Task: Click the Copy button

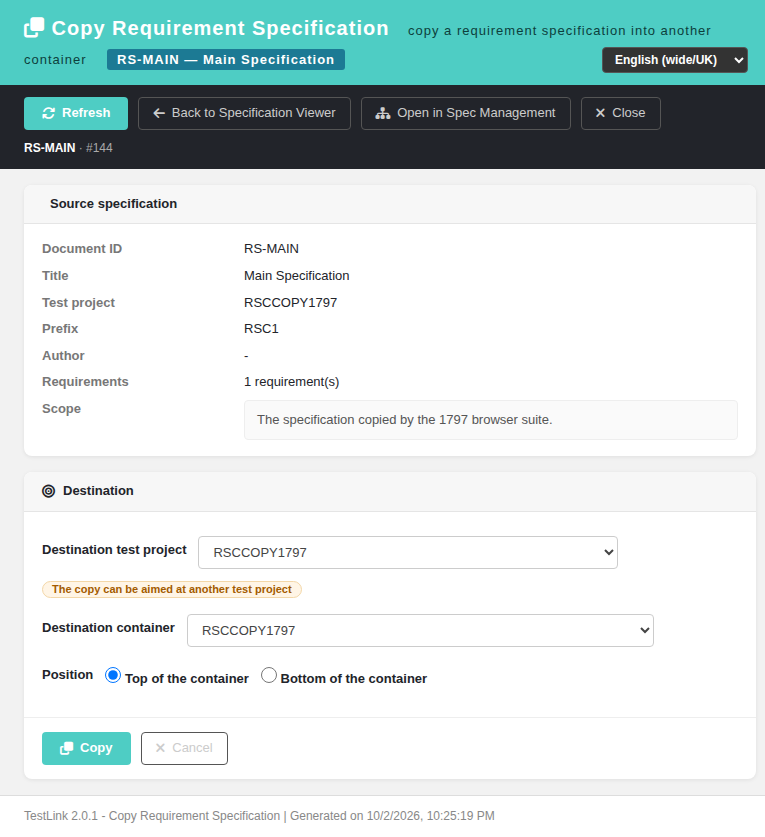Action: [86, 748]
